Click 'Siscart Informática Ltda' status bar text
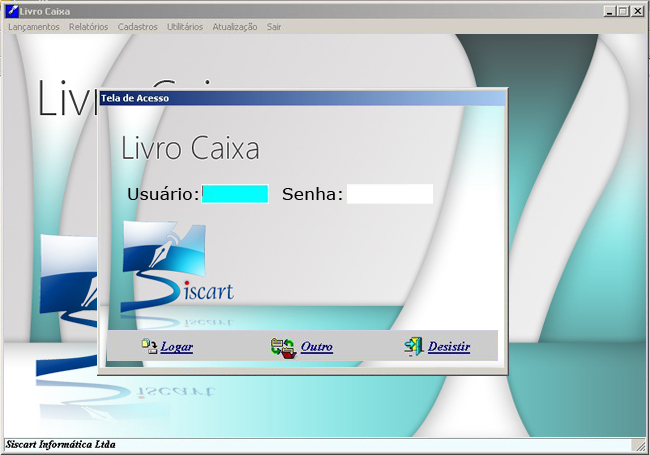 click(61, 445)
